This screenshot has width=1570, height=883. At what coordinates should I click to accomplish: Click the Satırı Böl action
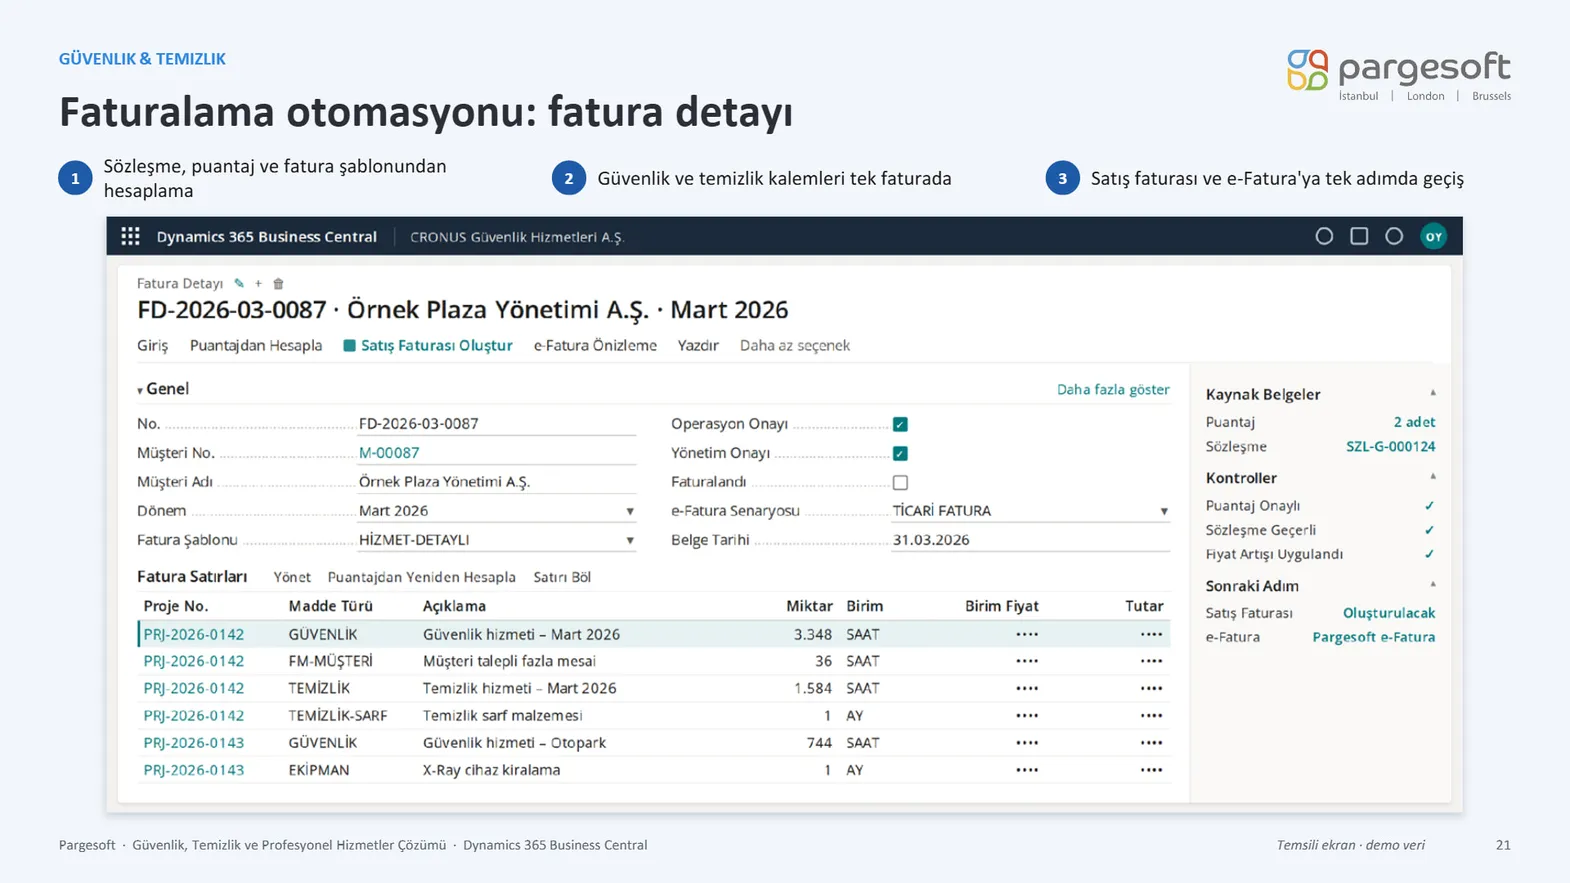562,577
